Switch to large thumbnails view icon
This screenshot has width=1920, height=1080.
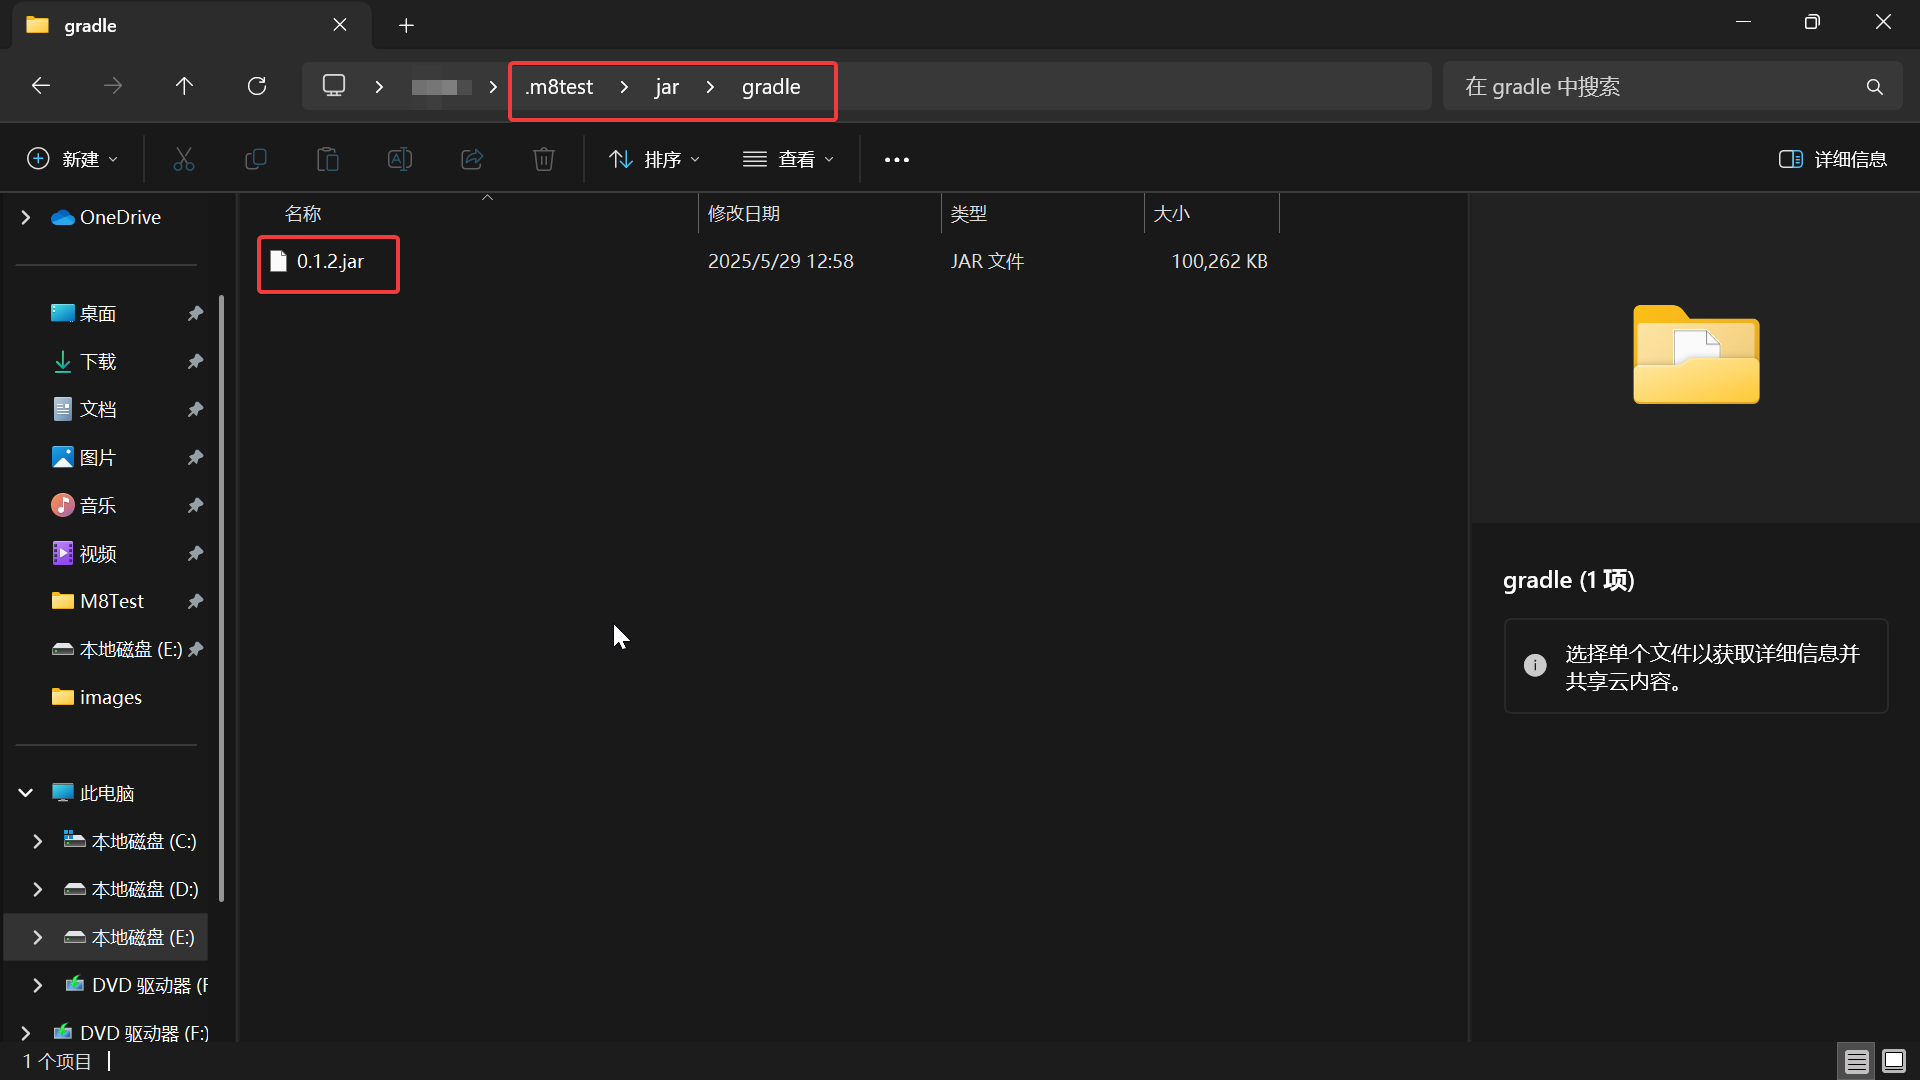coord(1894,1061)
